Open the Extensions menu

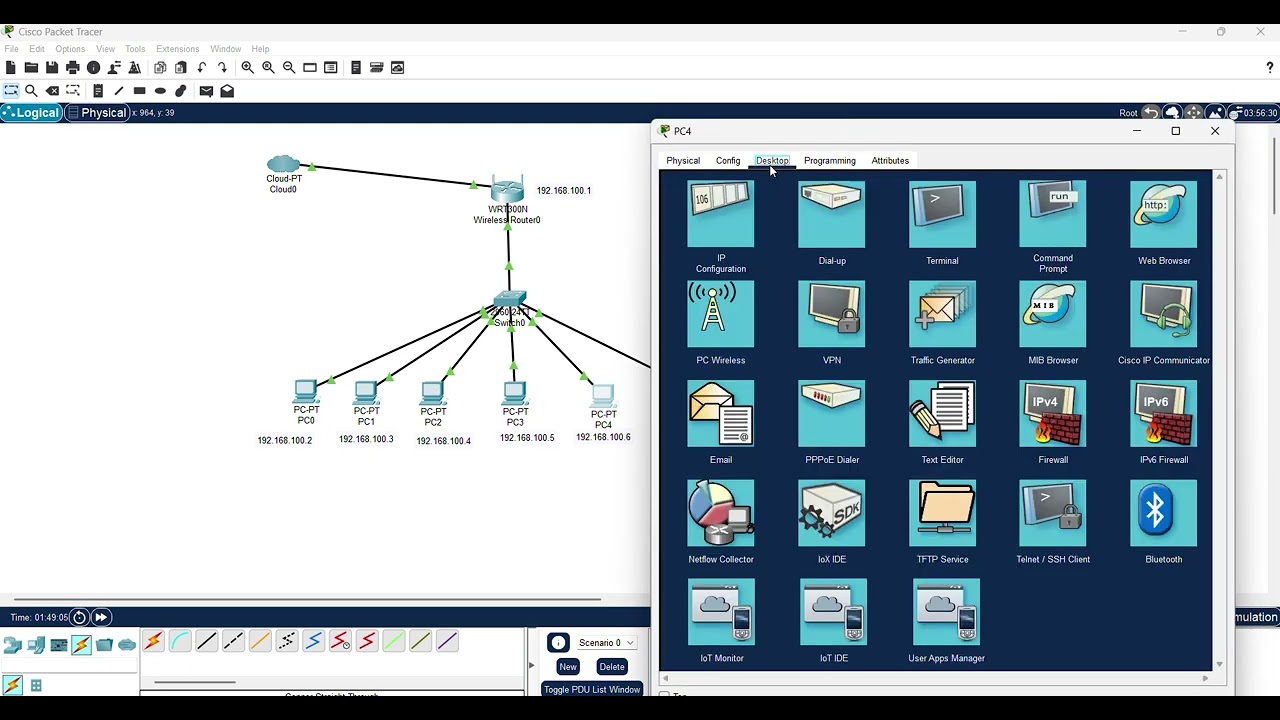tap(178, 49)
